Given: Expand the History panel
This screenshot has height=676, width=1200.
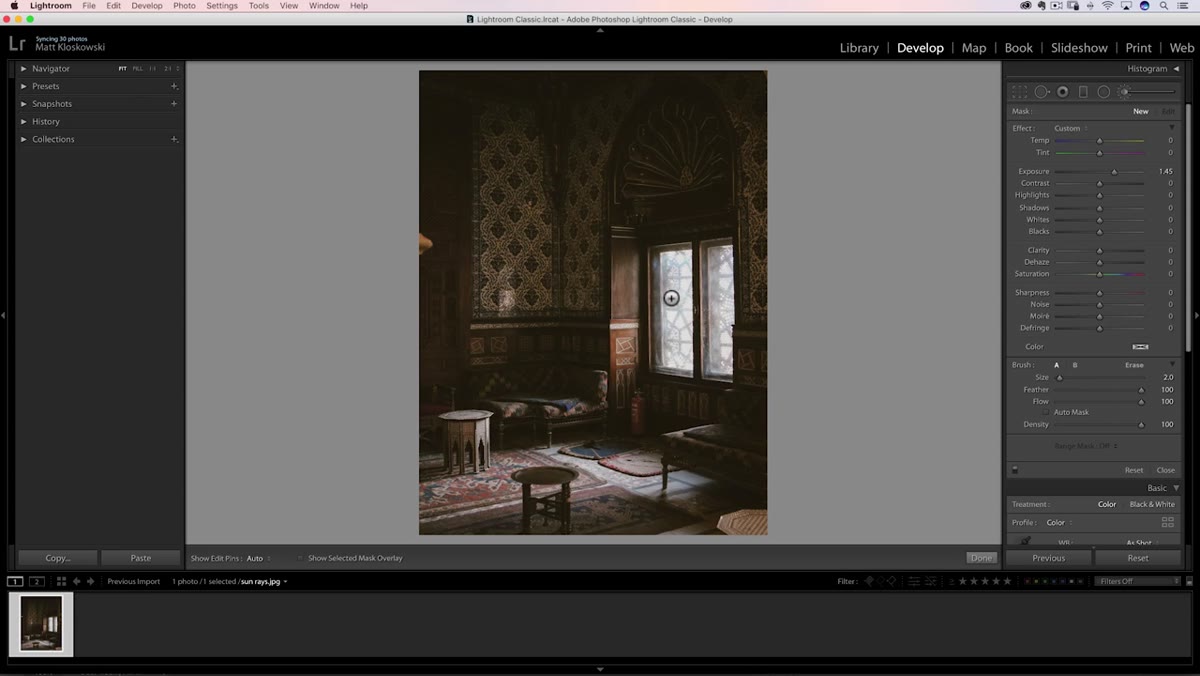Looking at the screenshot, I should point(24,121).
